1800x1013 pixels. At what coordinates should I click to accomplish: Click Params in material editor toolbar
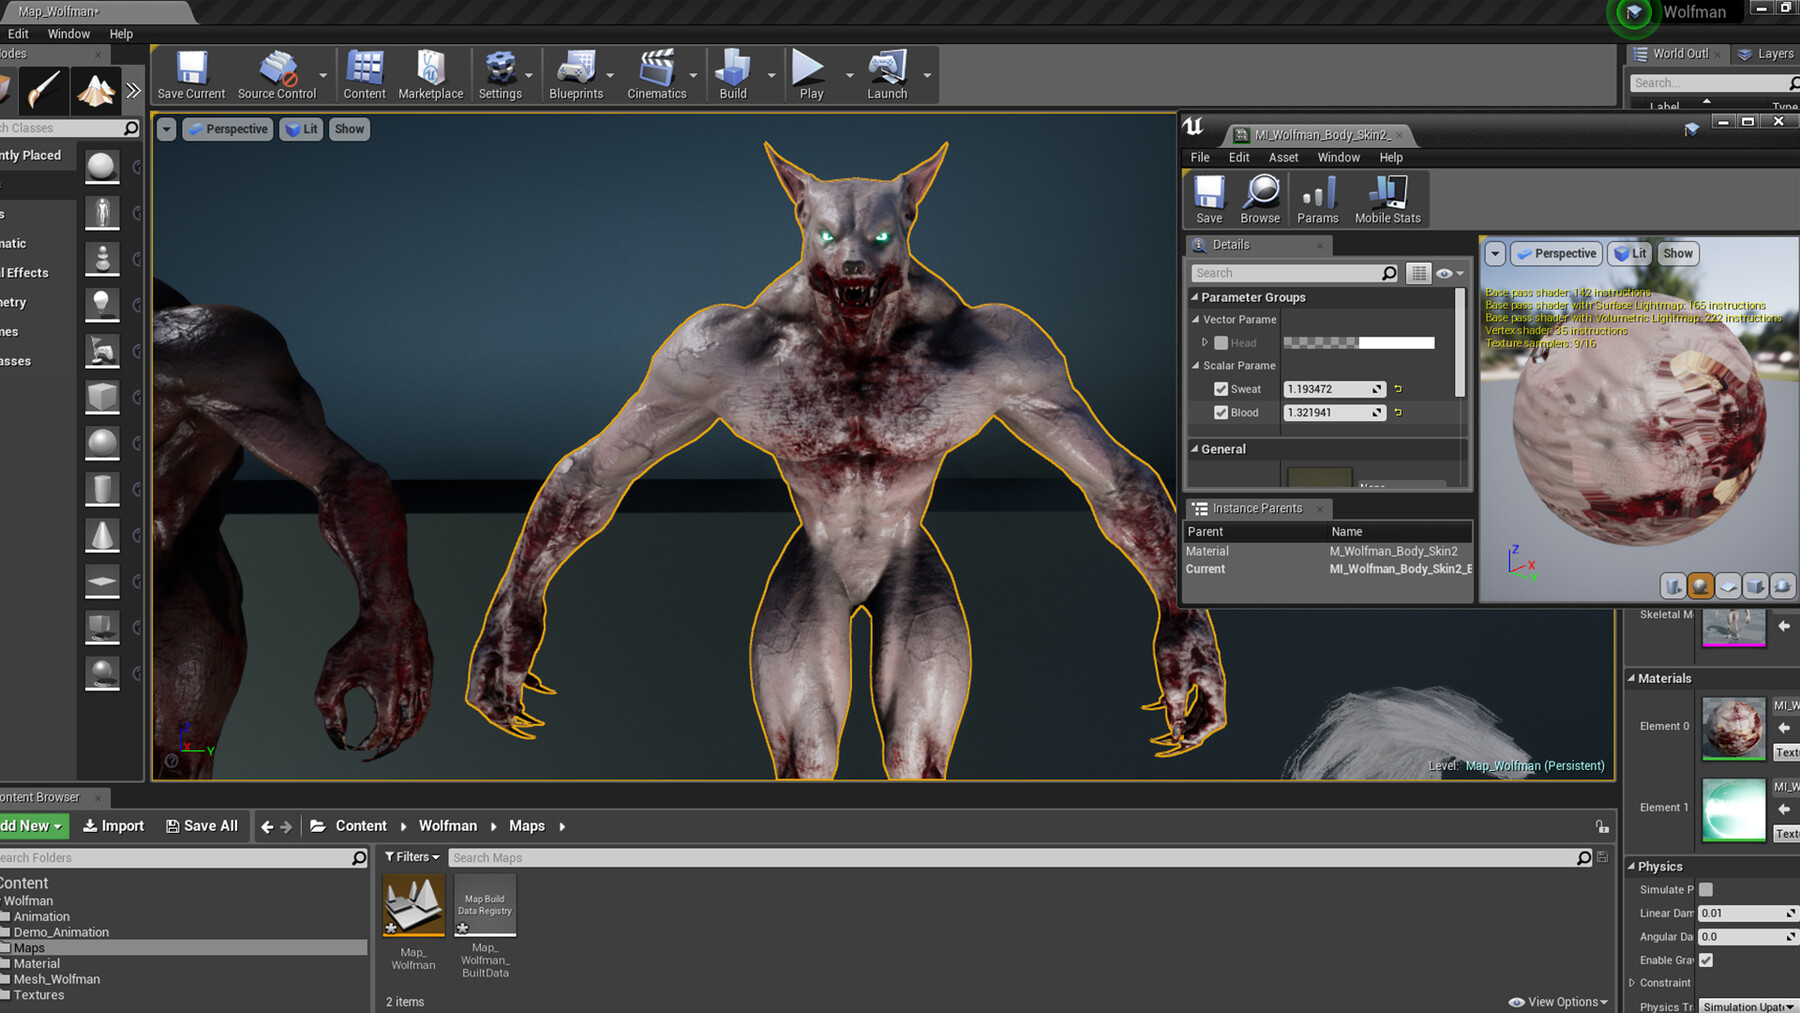tap(1317, 199)
